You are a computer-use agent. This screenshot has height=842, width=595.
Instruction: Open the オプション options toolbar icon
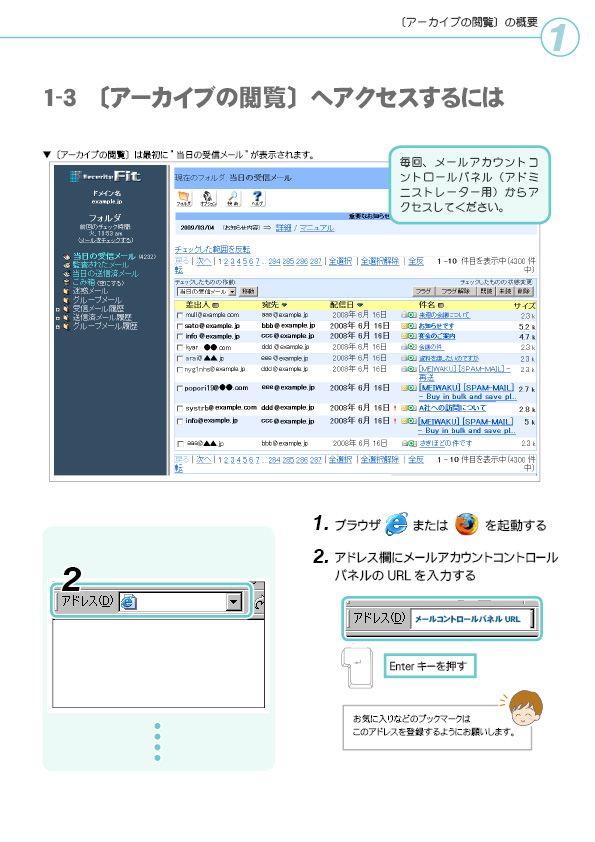tap(208, 198)
